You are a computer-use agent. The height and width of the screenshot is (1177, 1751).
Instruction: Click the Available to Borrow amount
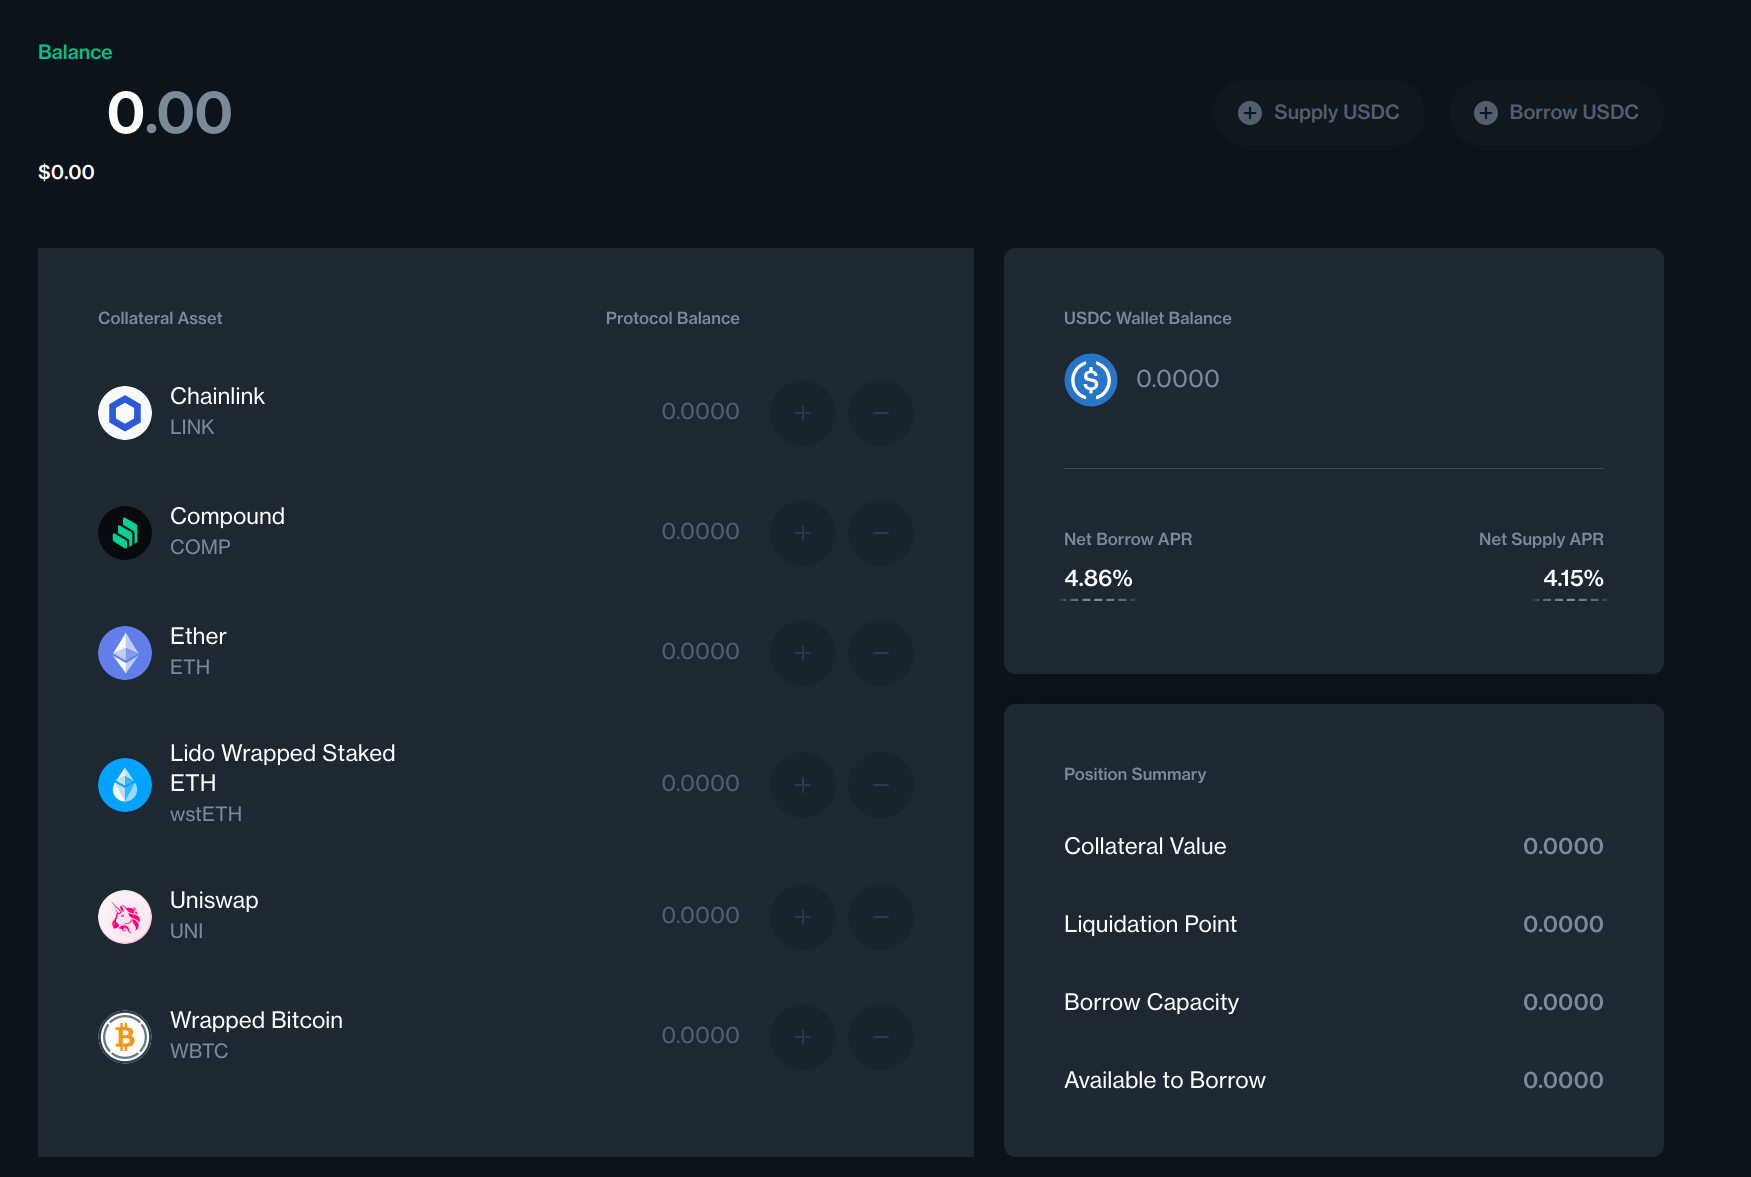1563,1080
